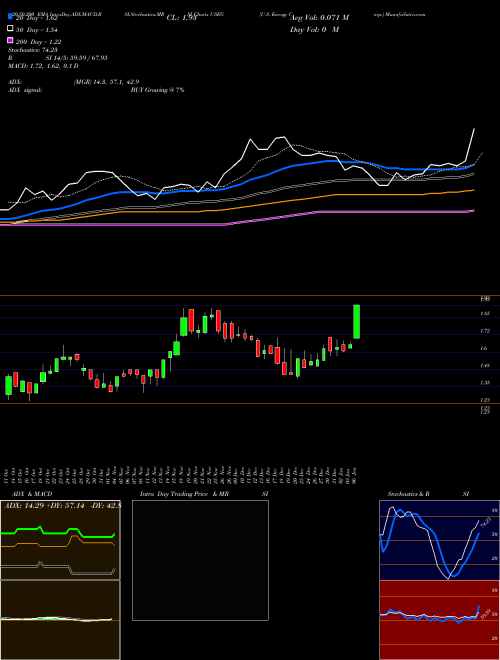Click the 1.35 price axis label
Viewport: 500px width, 660px height.
pos(485,383)
